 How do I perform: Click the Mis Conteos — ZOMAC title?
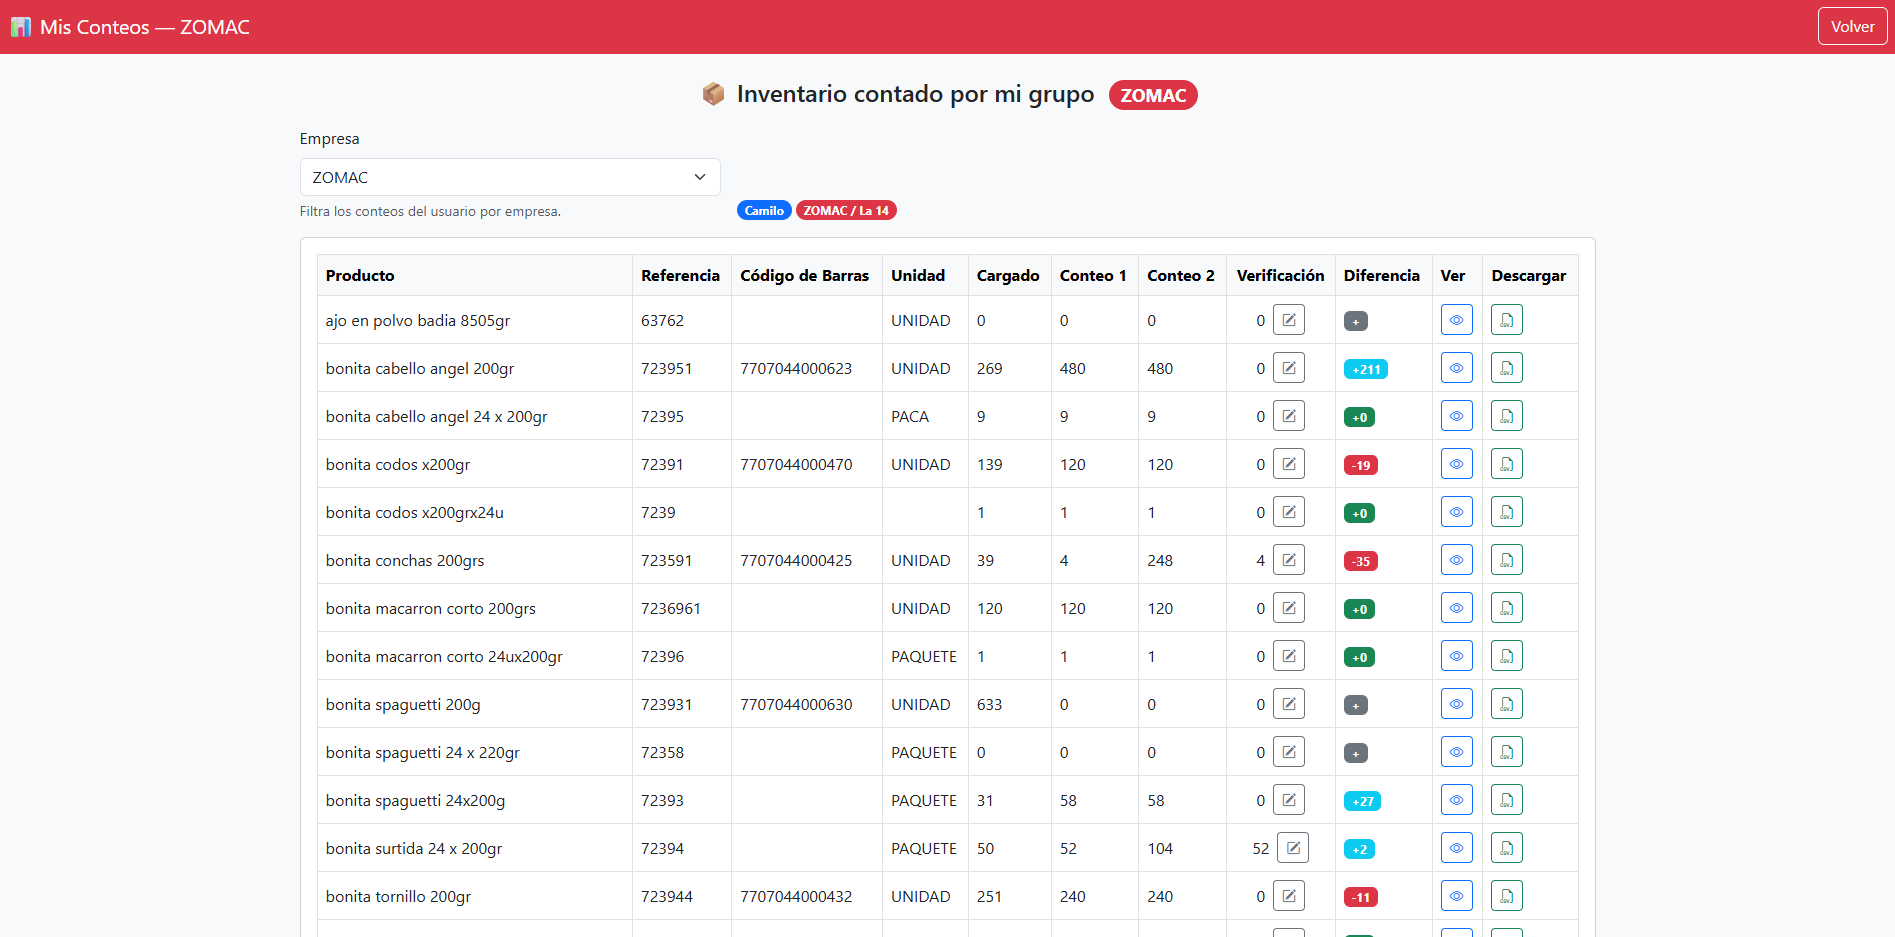[144, 27]
